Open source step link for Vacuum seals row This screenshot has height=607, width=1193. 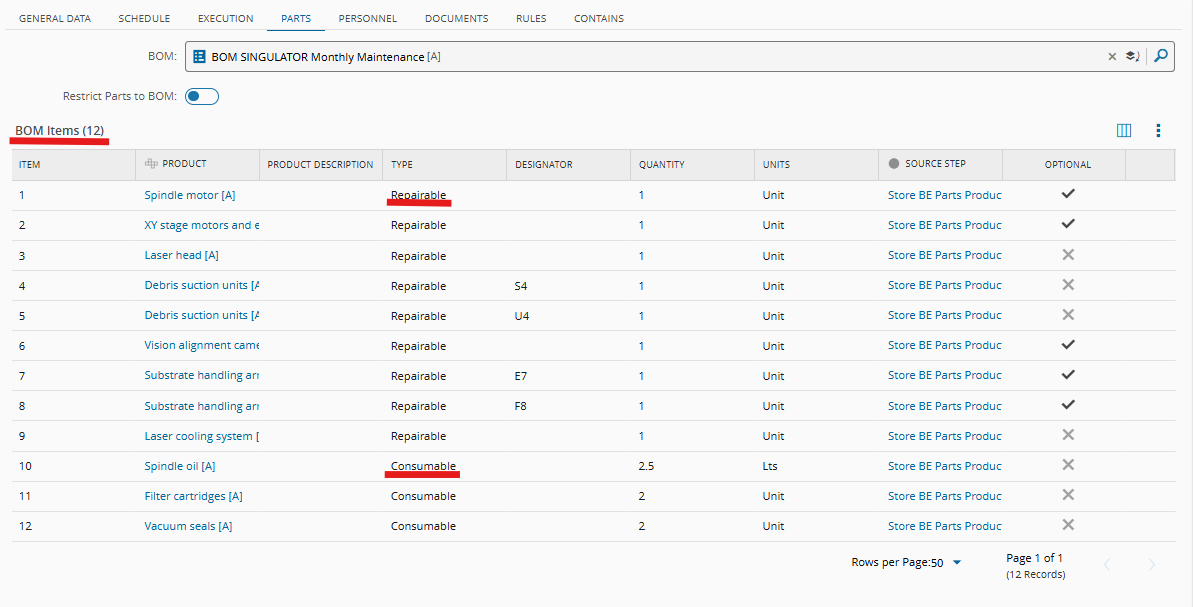click(x=945, y=526)
